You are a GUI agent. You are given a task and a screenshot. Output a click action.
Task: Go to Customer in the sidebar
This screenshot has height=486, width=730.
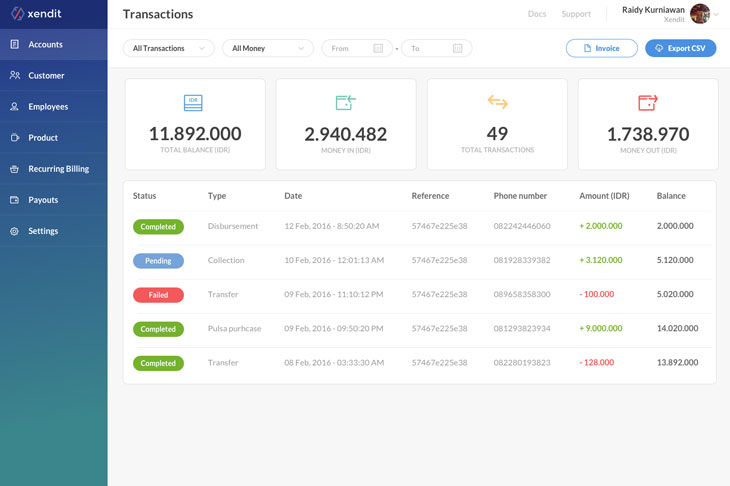click(x=46, y=76)
